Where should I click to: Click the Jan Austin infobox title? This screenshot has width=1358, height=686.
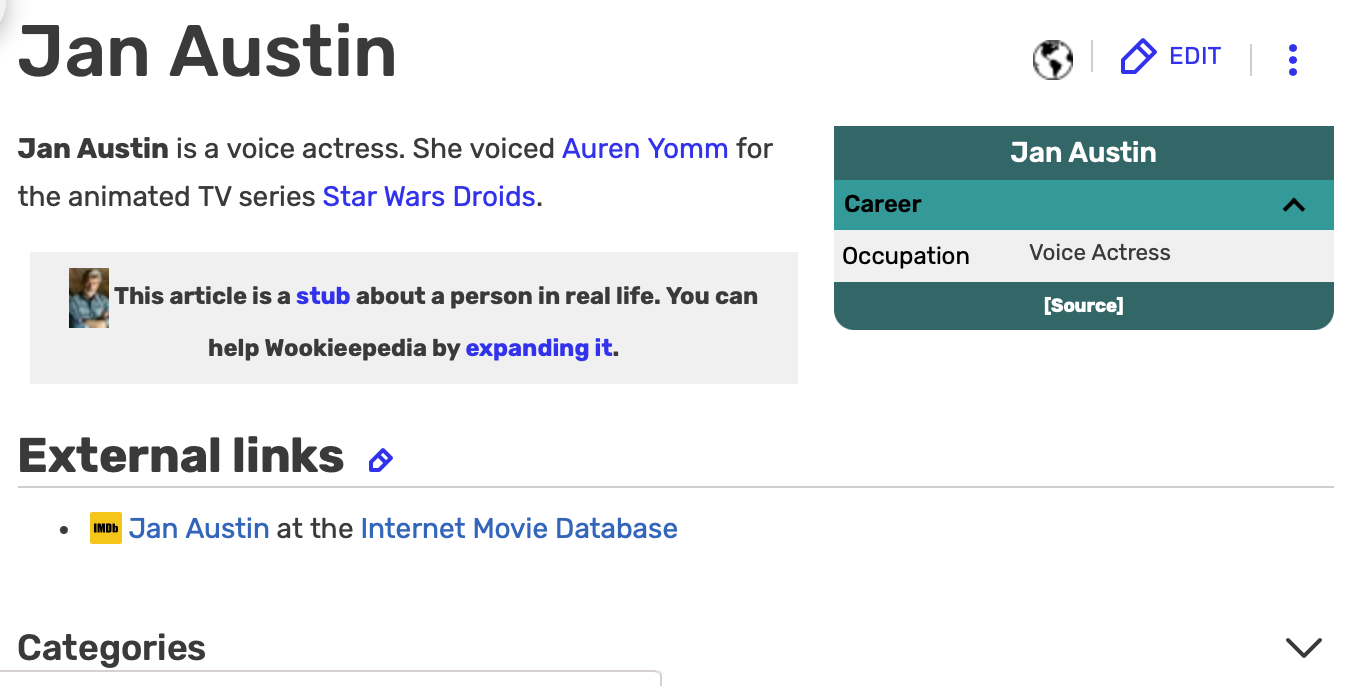[1083, 152]
